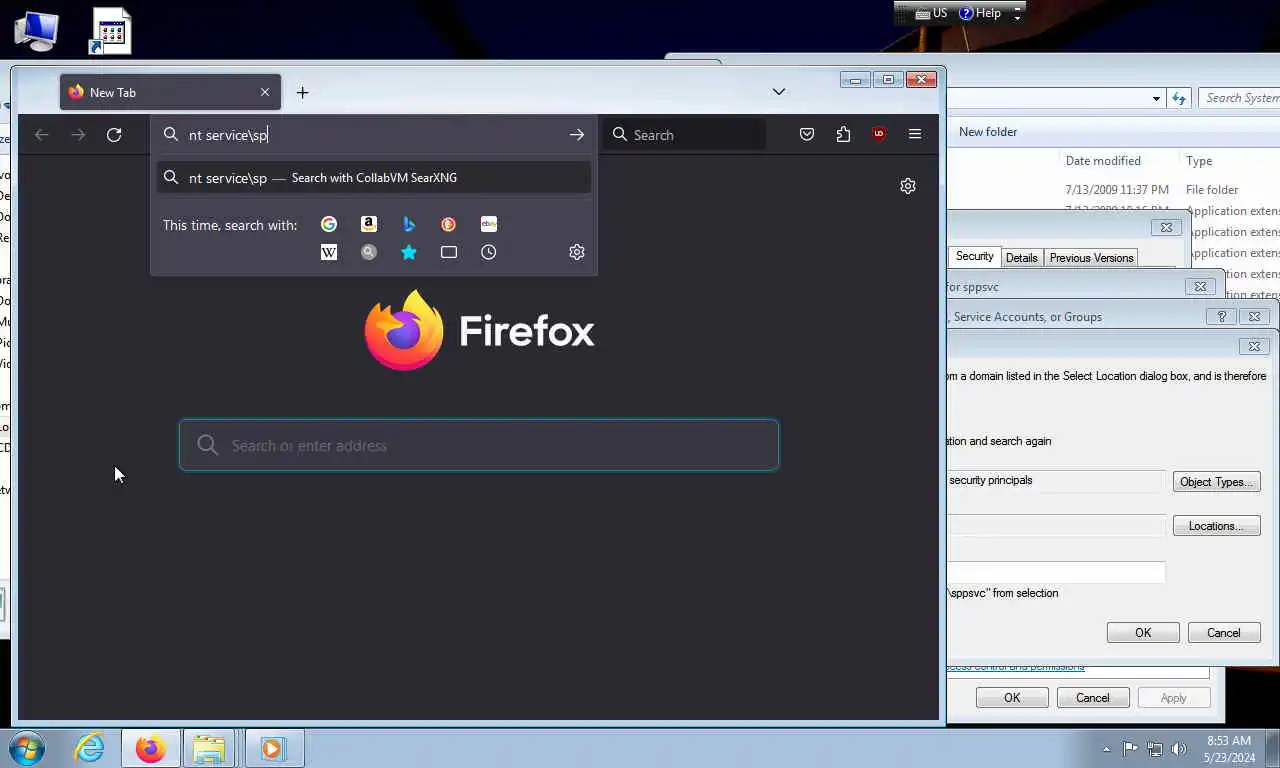This screenshot has height=768, width=1280.
Task: Open the Computer desktop icon
Action: pyautogui.click(x=36, y=30)
